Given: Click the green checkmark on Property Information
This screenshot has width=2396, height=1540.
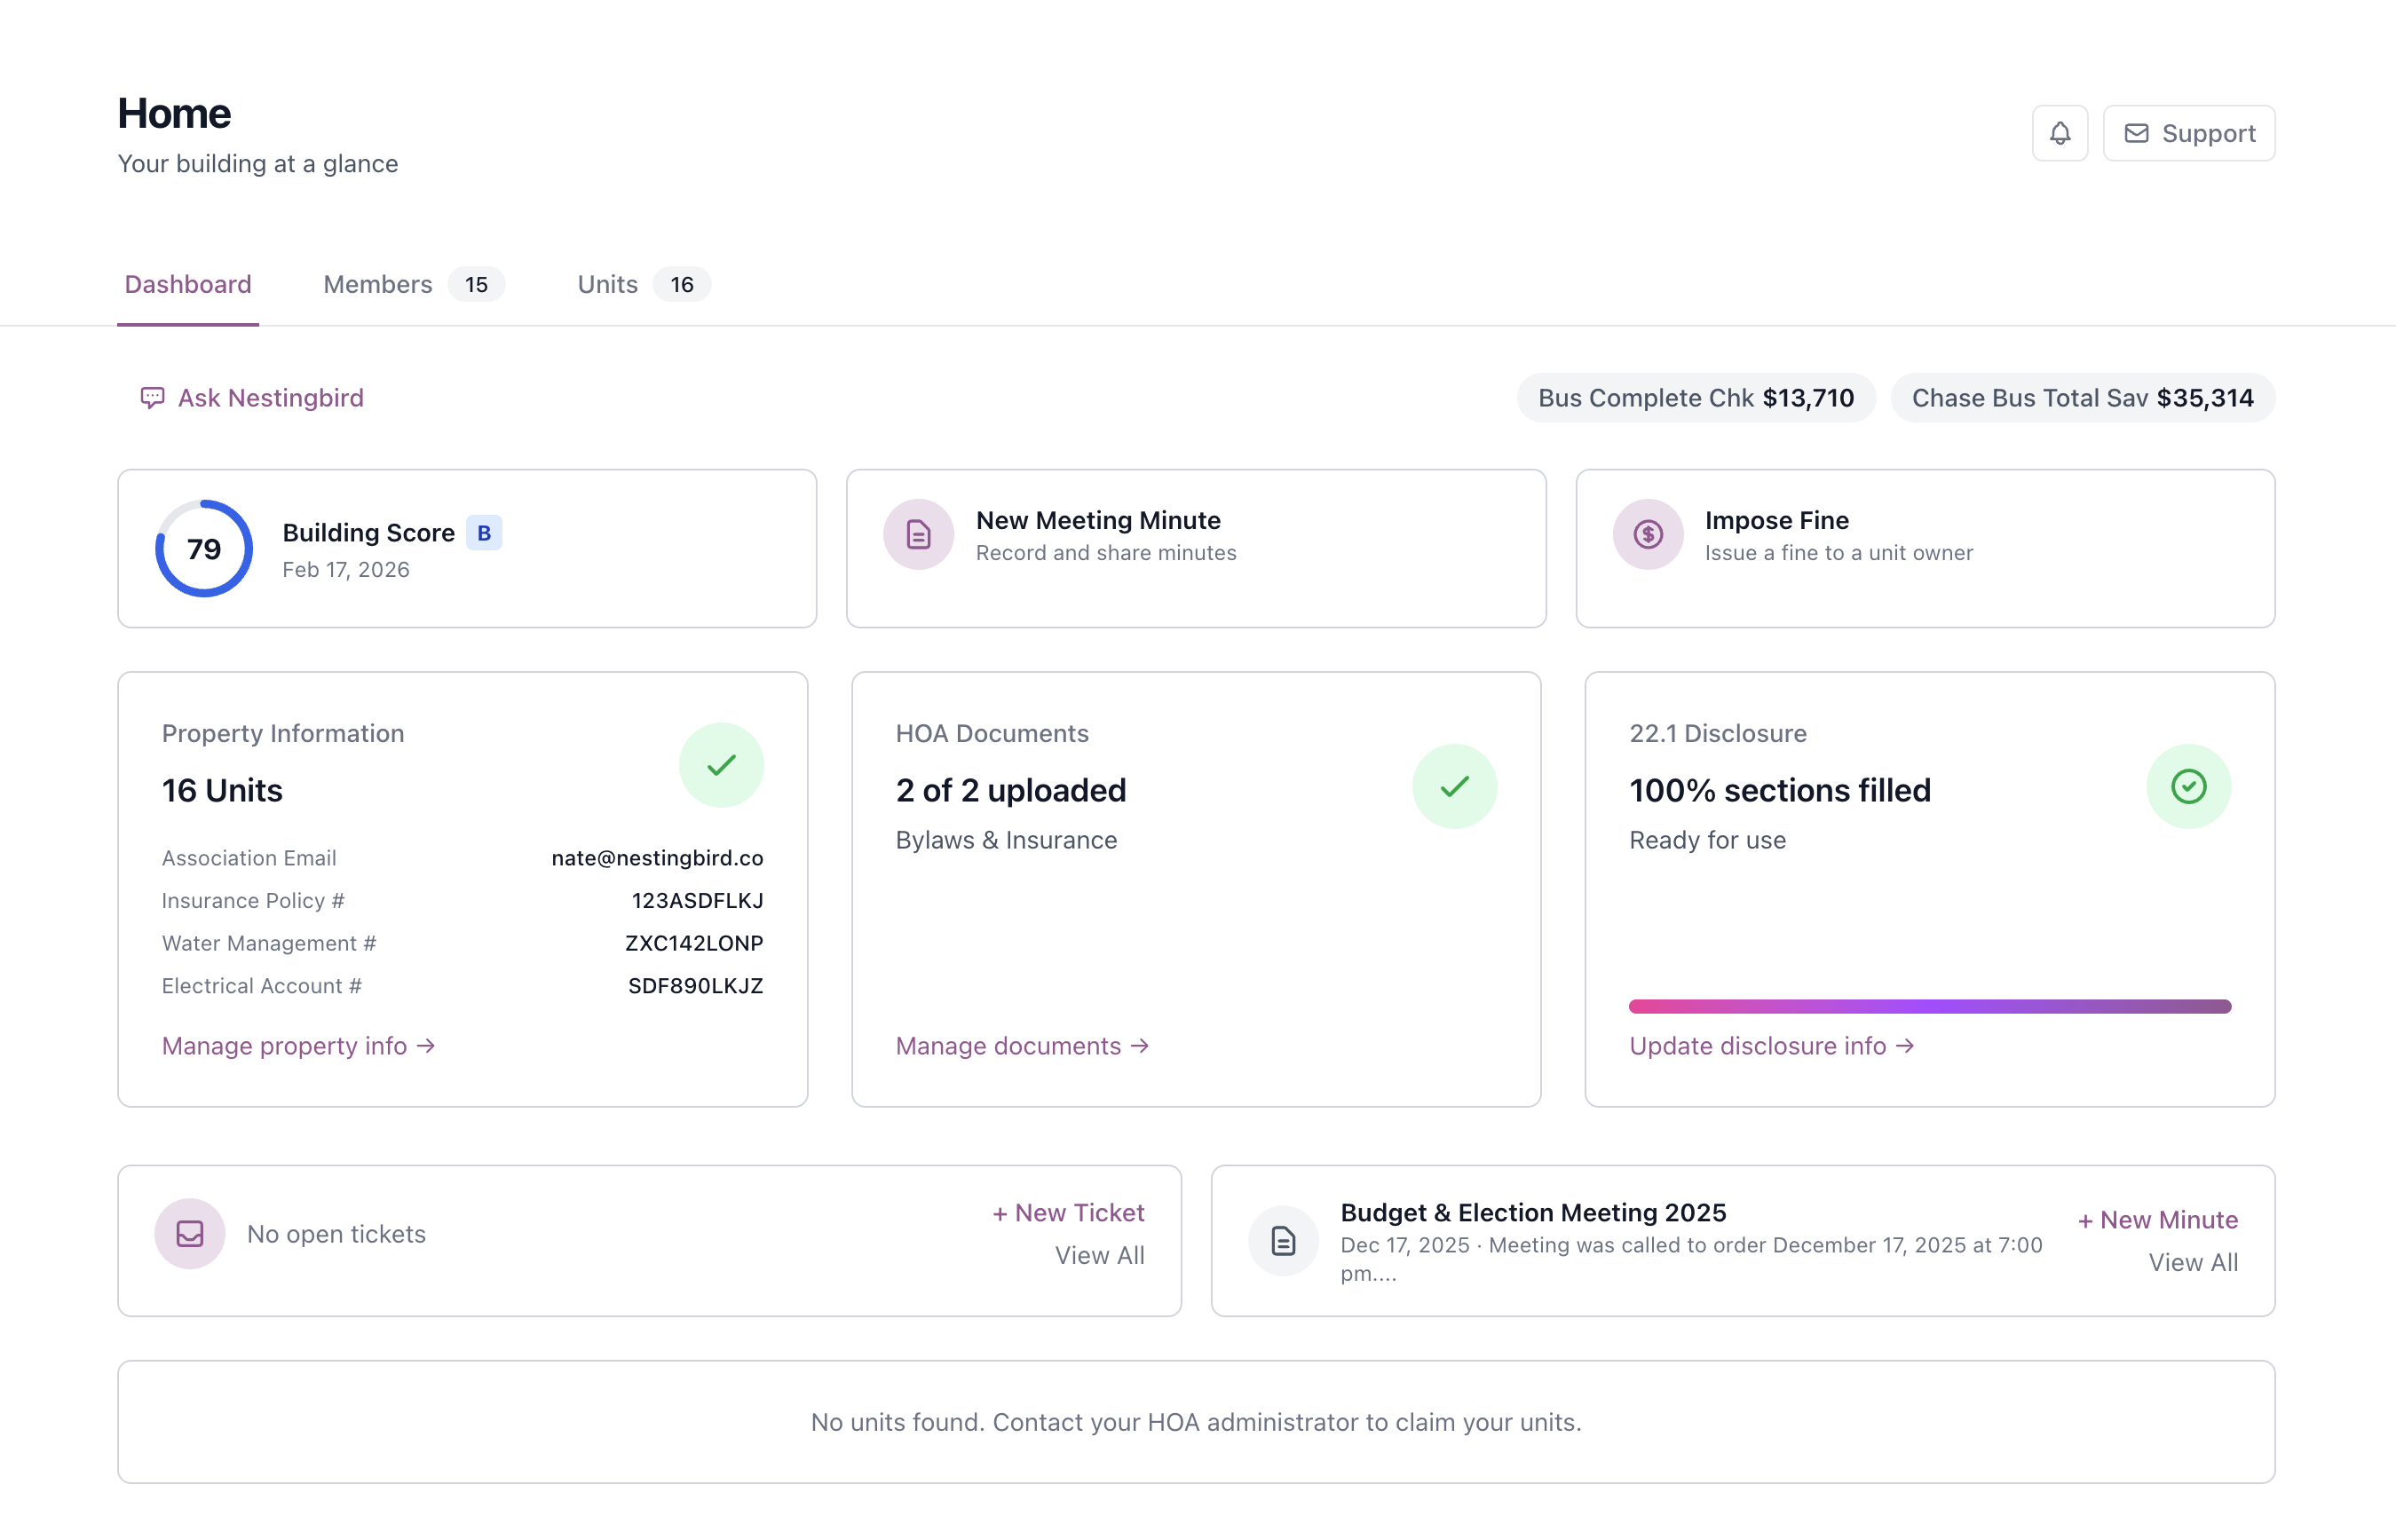Looking at the screenshot, I should pos(721,765).
